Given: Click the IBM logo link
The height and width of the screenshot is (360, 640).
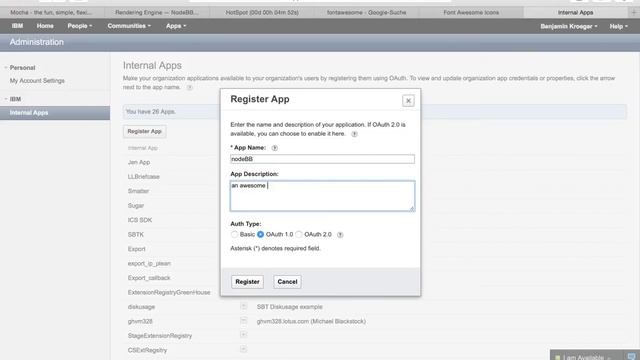Looking at the screenshot, I should pos(17,26).
